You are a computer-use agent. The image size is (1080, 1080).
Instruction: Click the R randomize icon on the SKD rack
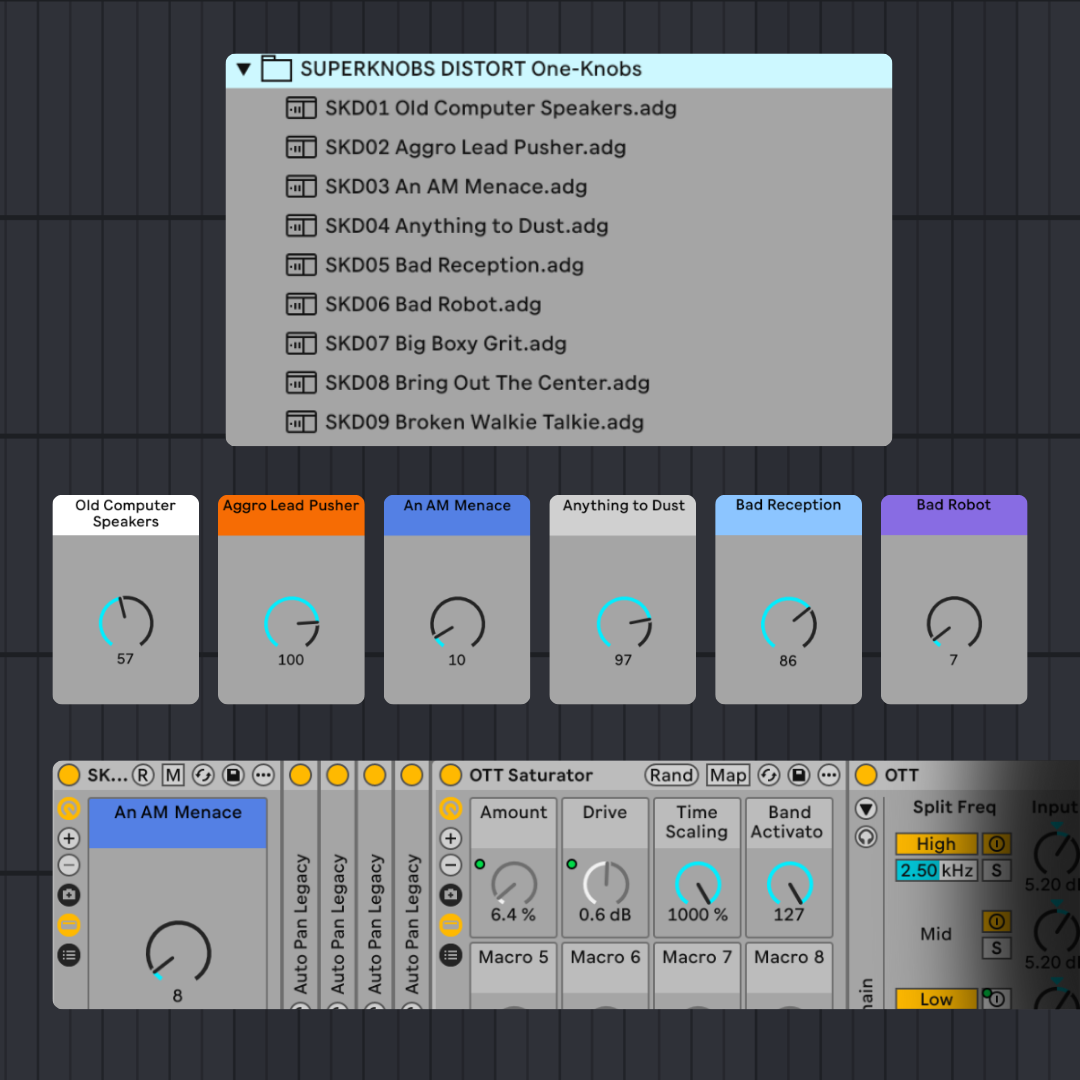pyautogui.click(x=143, y=776)
